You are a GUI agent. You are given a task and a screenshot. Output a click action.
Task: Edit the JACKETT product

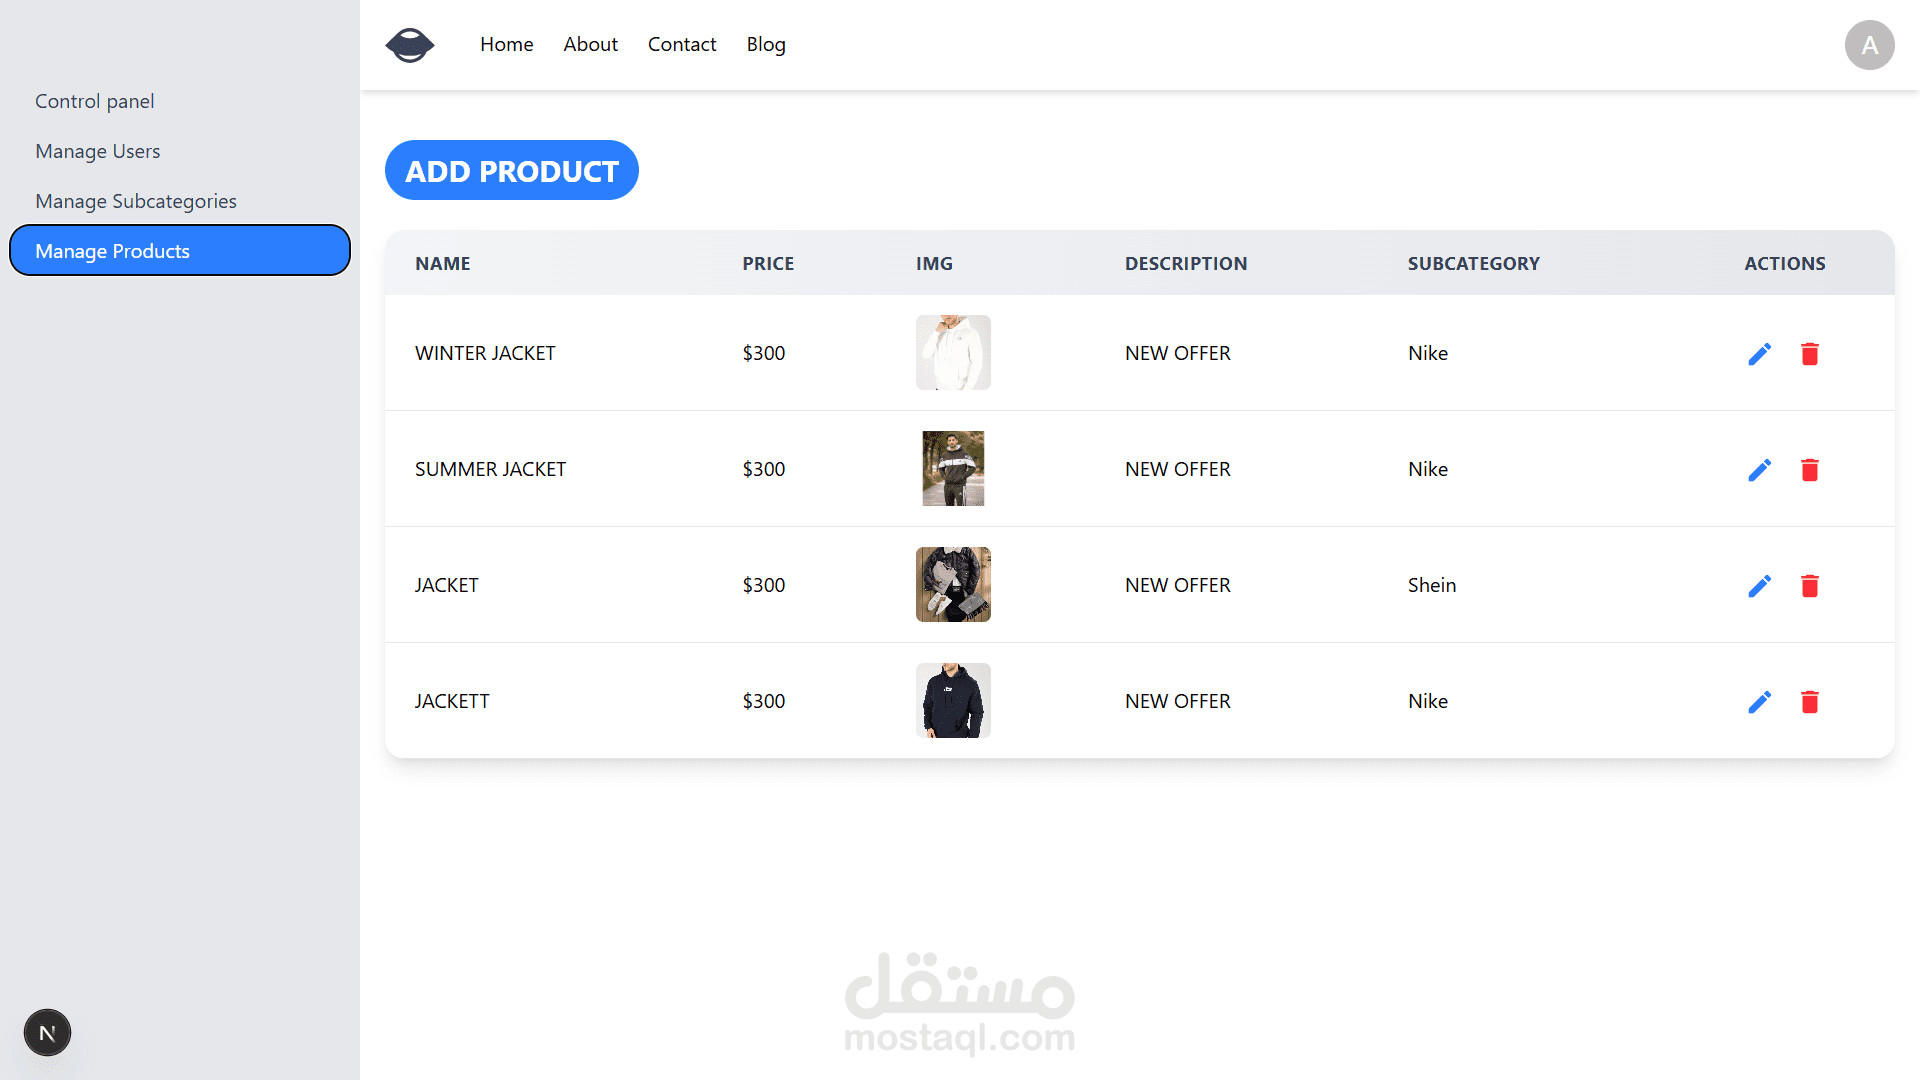(x=1759, y=702)
